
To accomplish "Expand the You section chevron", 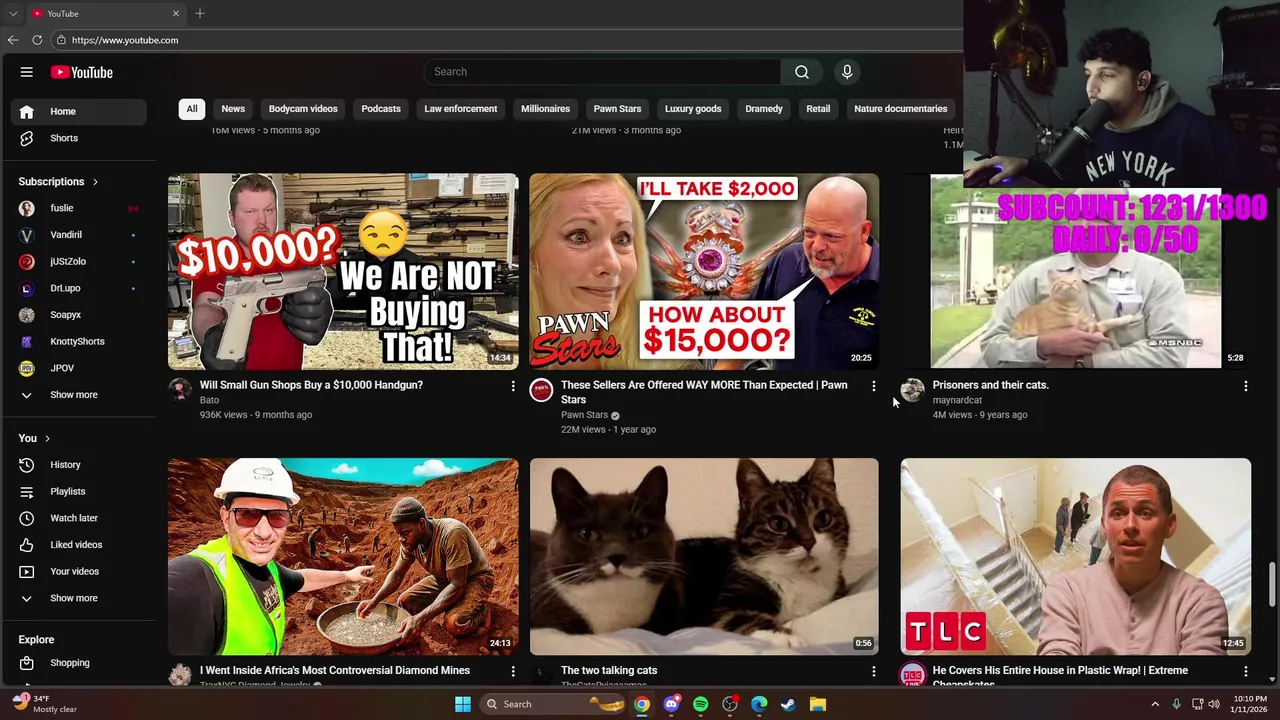I will 47,438.
